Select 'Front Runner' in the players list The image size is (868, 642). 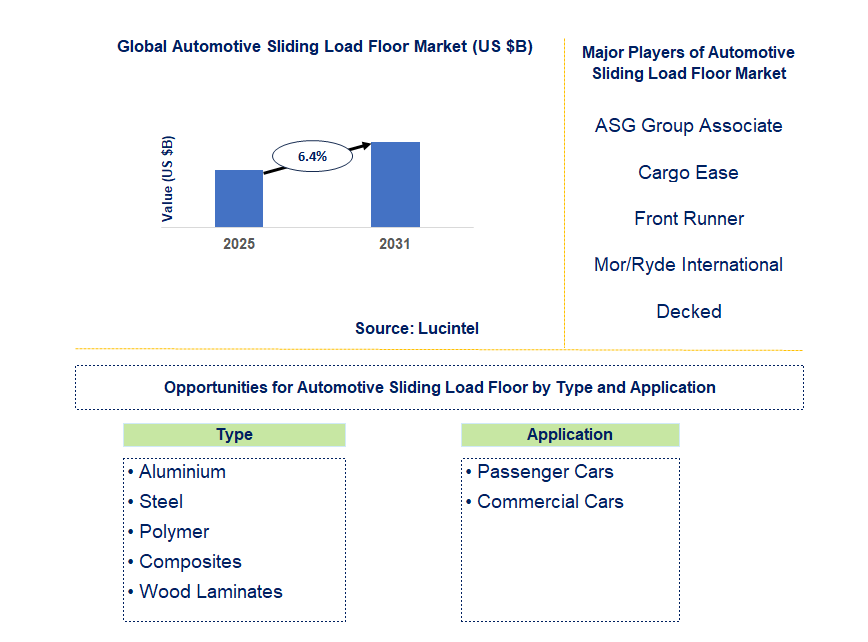coord(689,219)
